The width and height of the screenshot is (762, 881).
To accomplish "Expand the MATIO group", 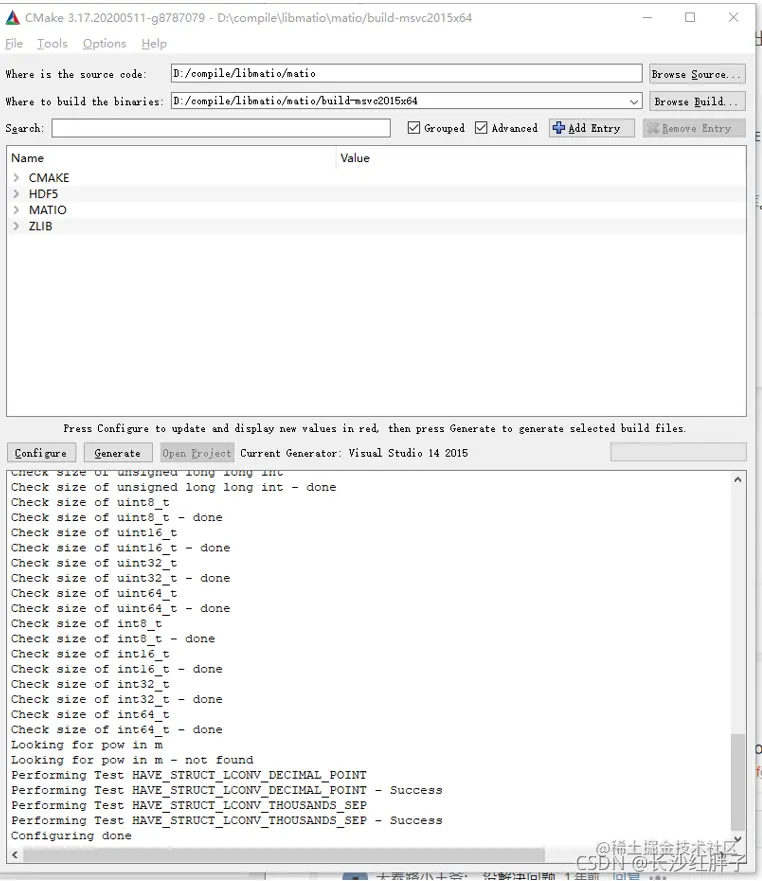I will [16, 210].
